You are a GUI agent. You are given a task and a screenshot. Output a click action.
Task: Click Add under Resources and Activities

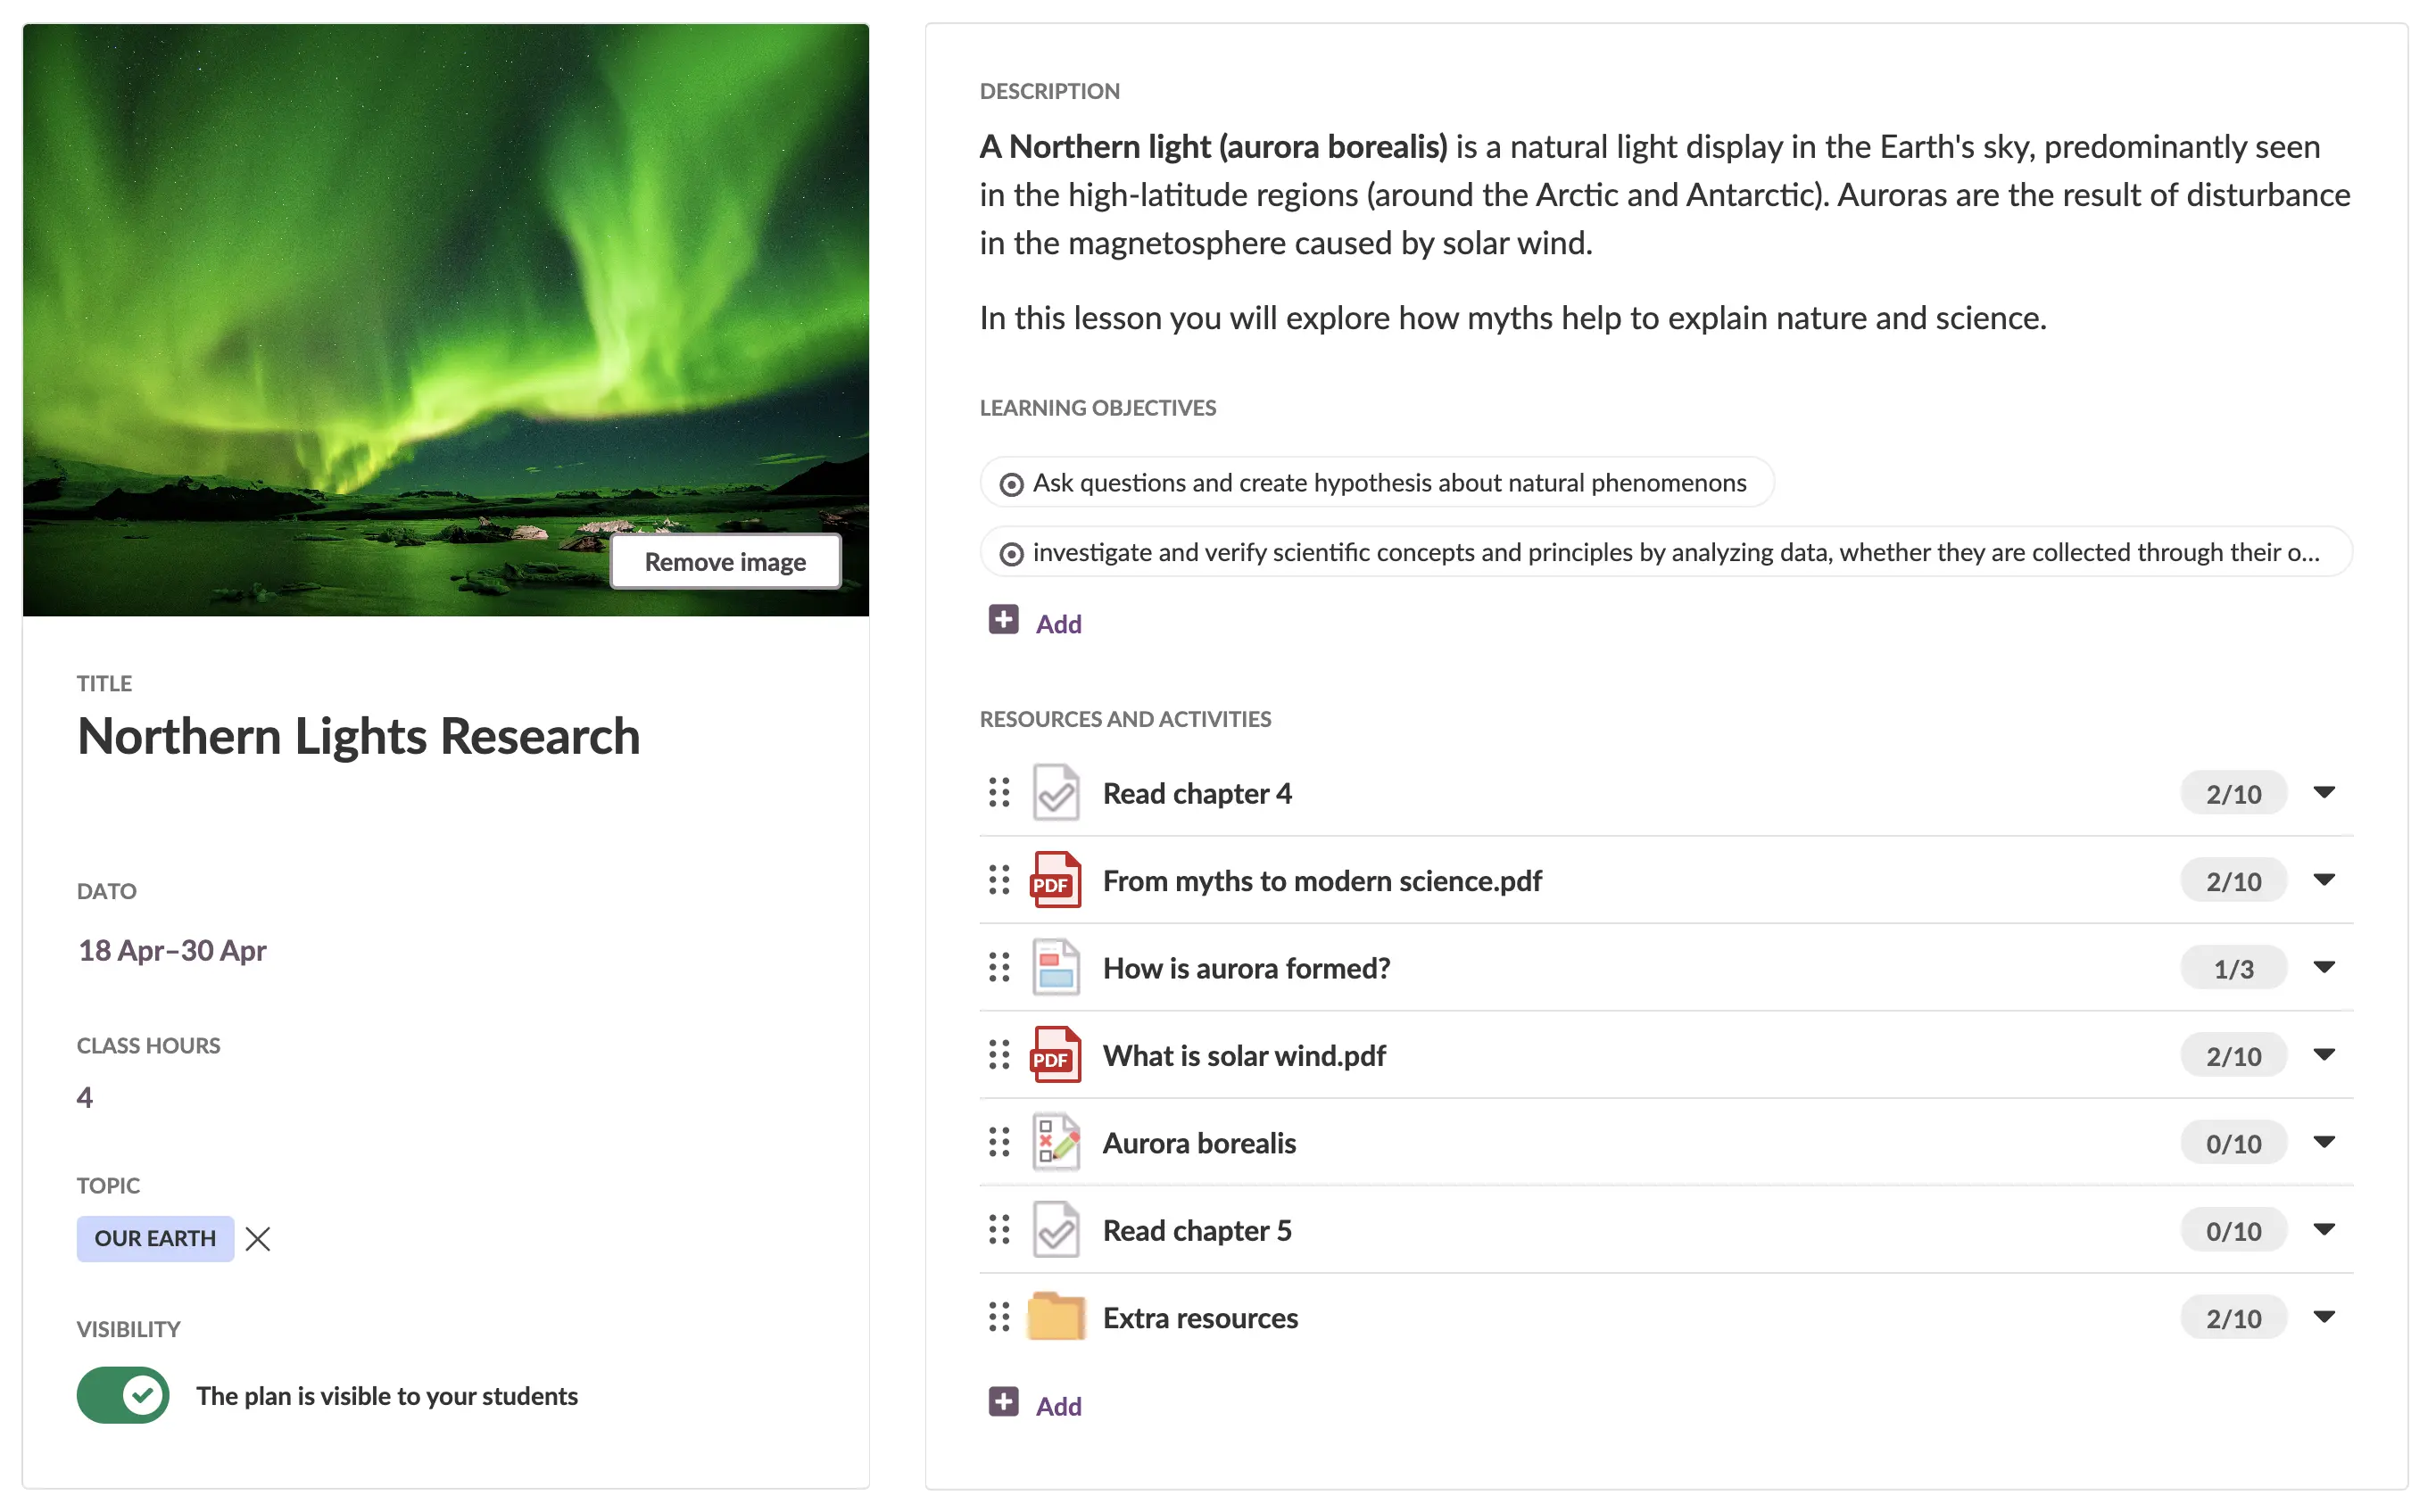pyautogui.click(x=1057, y=1406)
